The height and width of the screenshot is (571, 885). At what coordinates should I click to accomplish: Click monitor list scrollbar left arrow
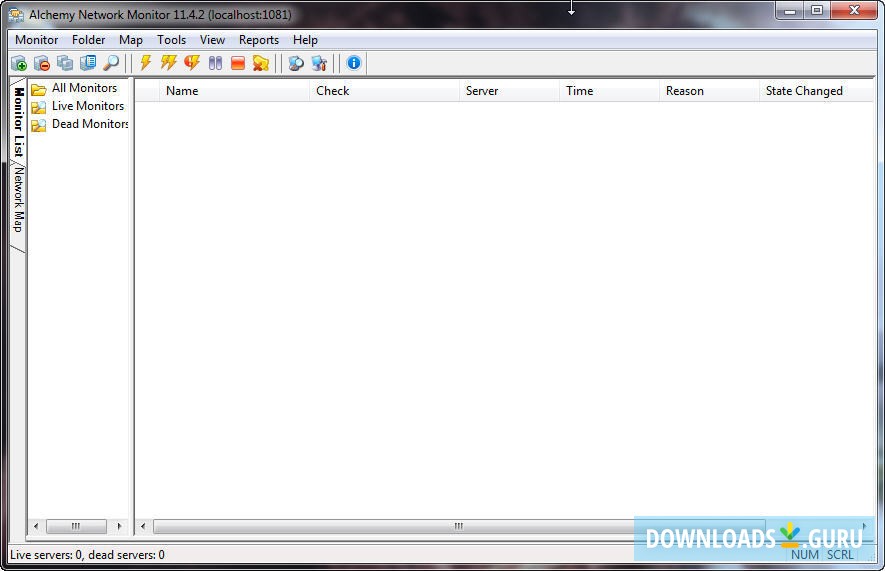[143, 526]
